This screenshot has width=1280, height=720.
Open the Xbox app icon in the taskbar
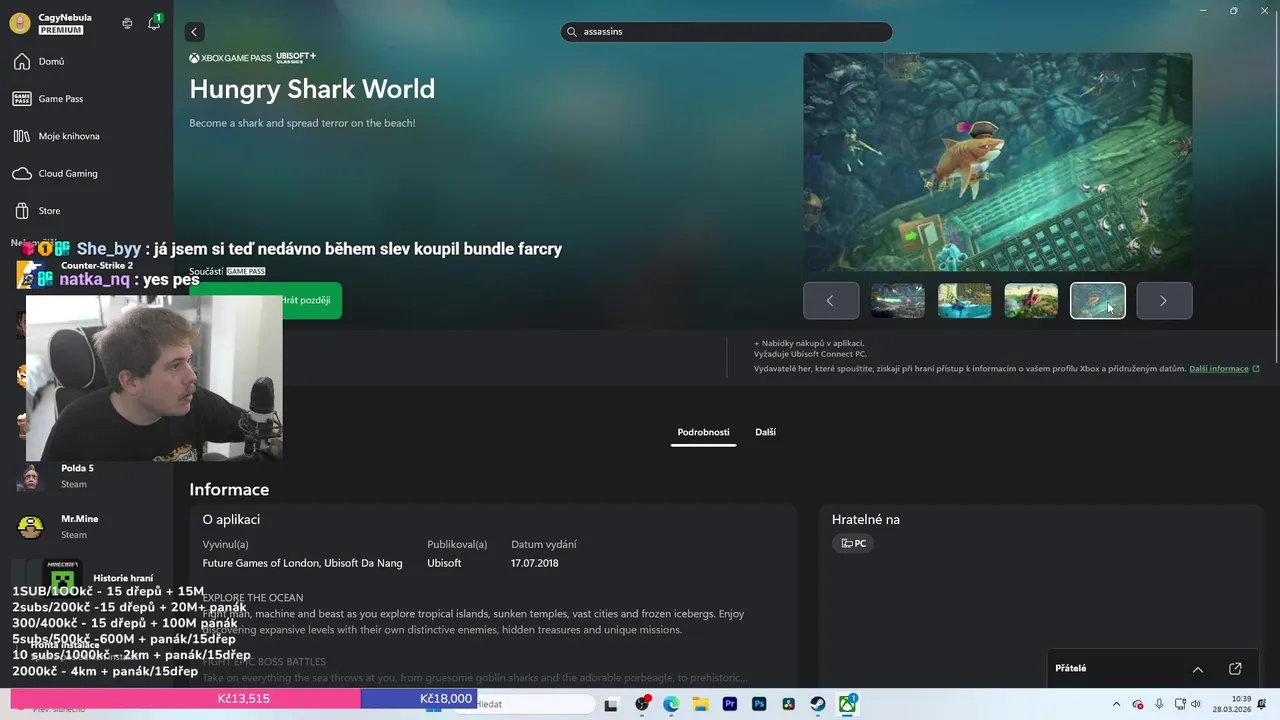[x=847, y=705]
